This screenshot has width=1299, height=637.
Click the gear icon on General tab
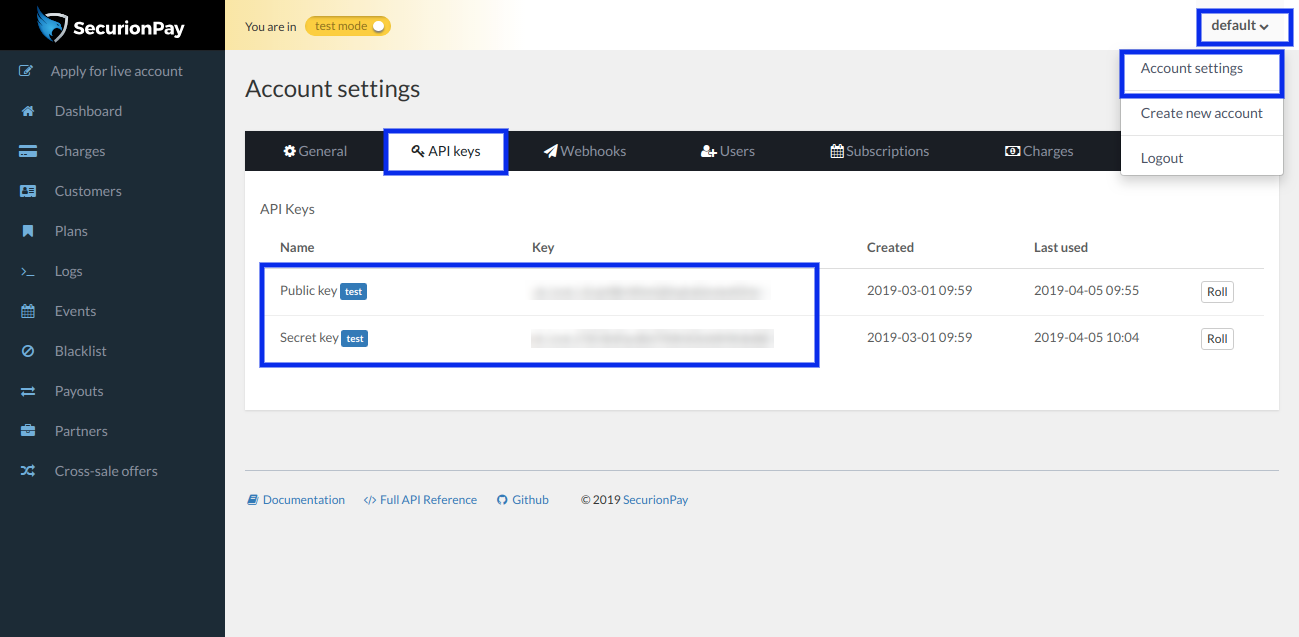click(290, 151)
